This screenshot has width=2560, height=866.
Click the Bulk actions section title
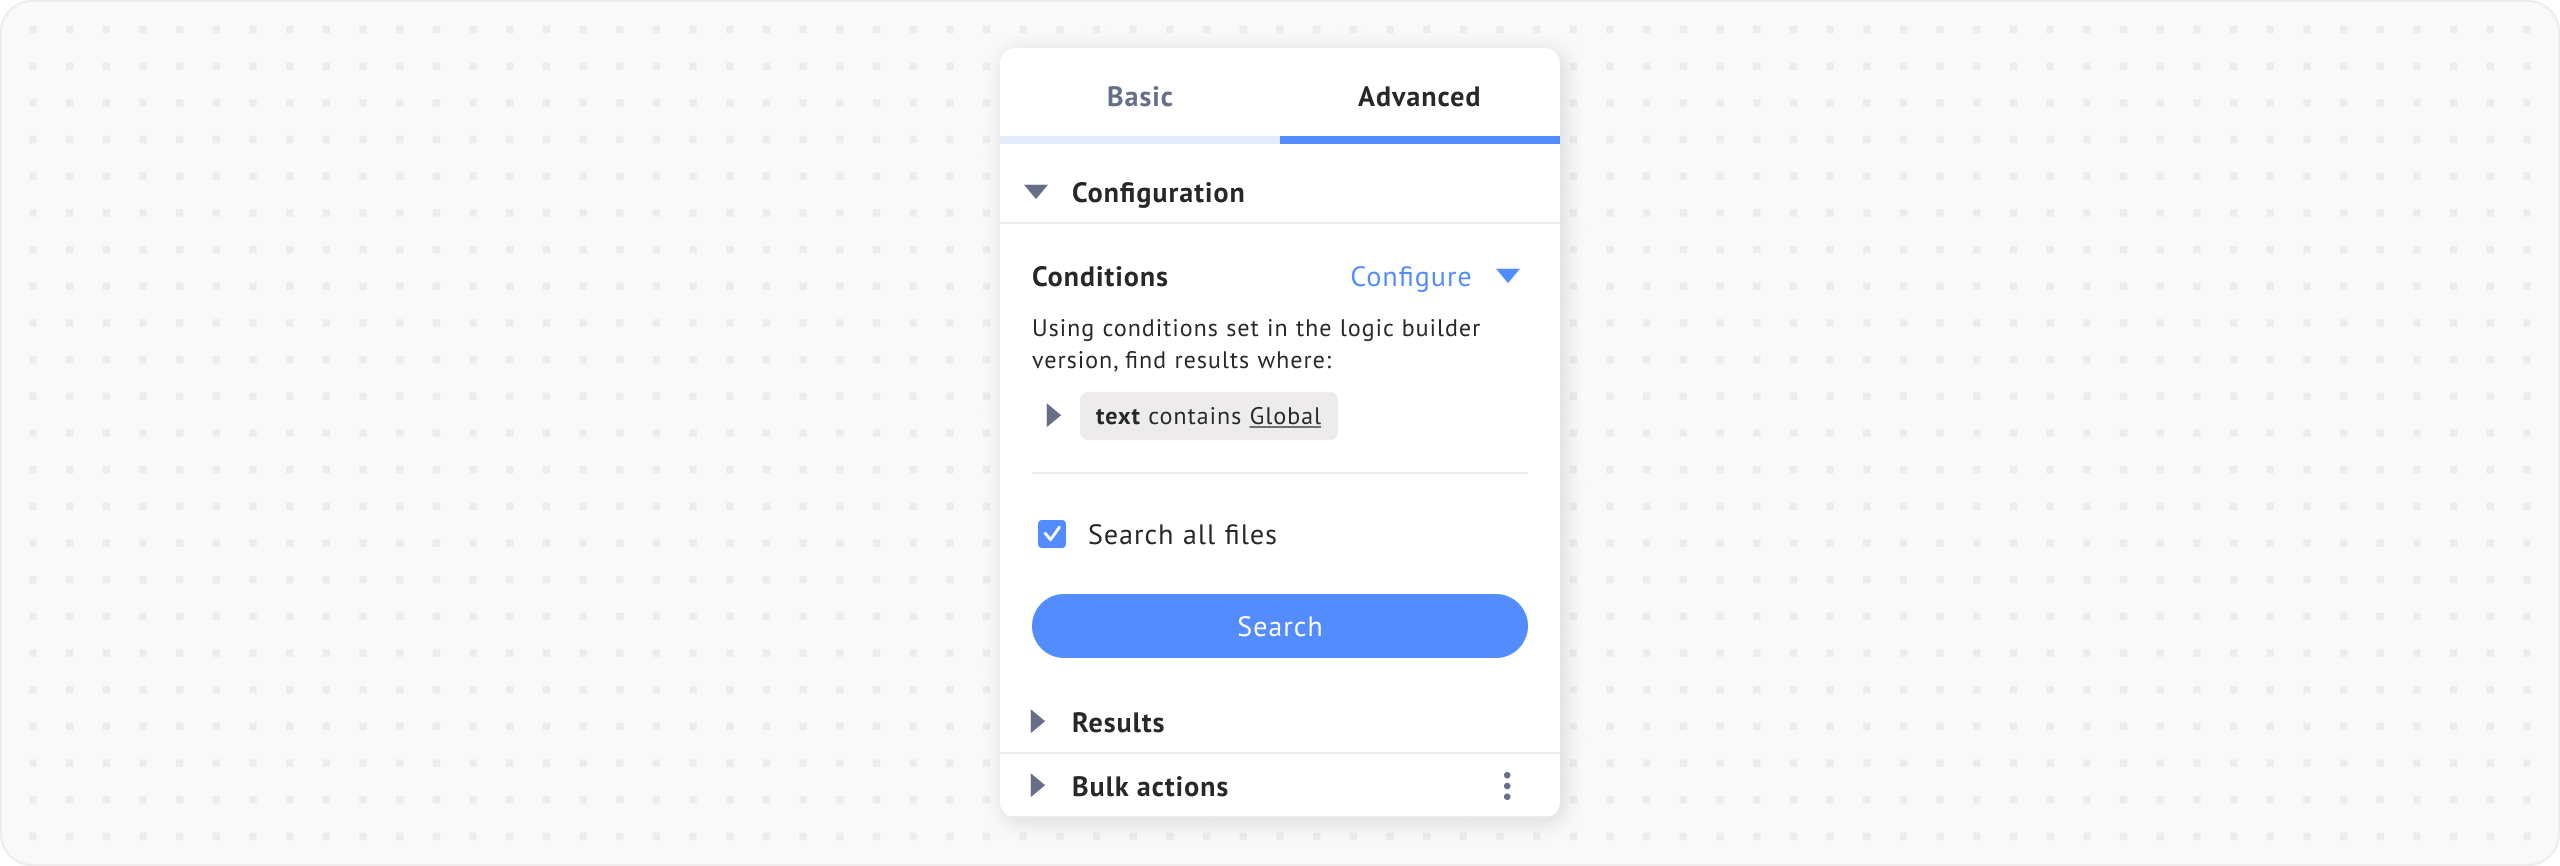[1149, 787]
